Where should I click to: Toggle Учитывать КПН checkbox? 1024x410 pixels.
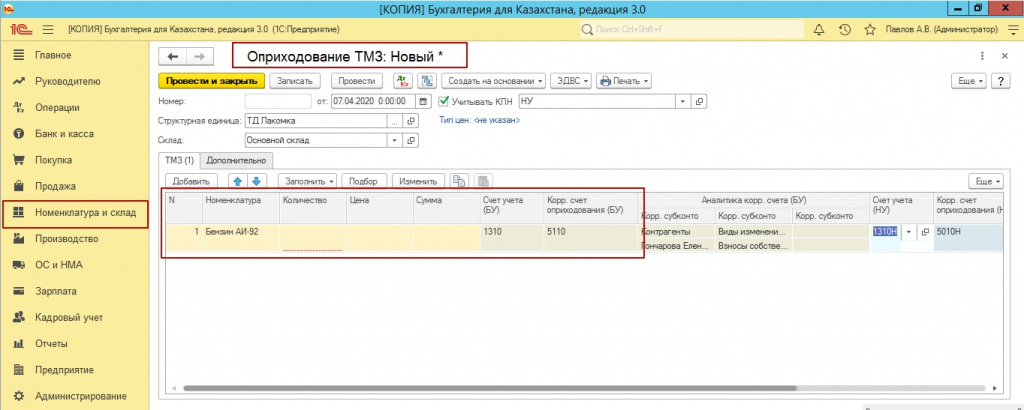coord(444,101)
